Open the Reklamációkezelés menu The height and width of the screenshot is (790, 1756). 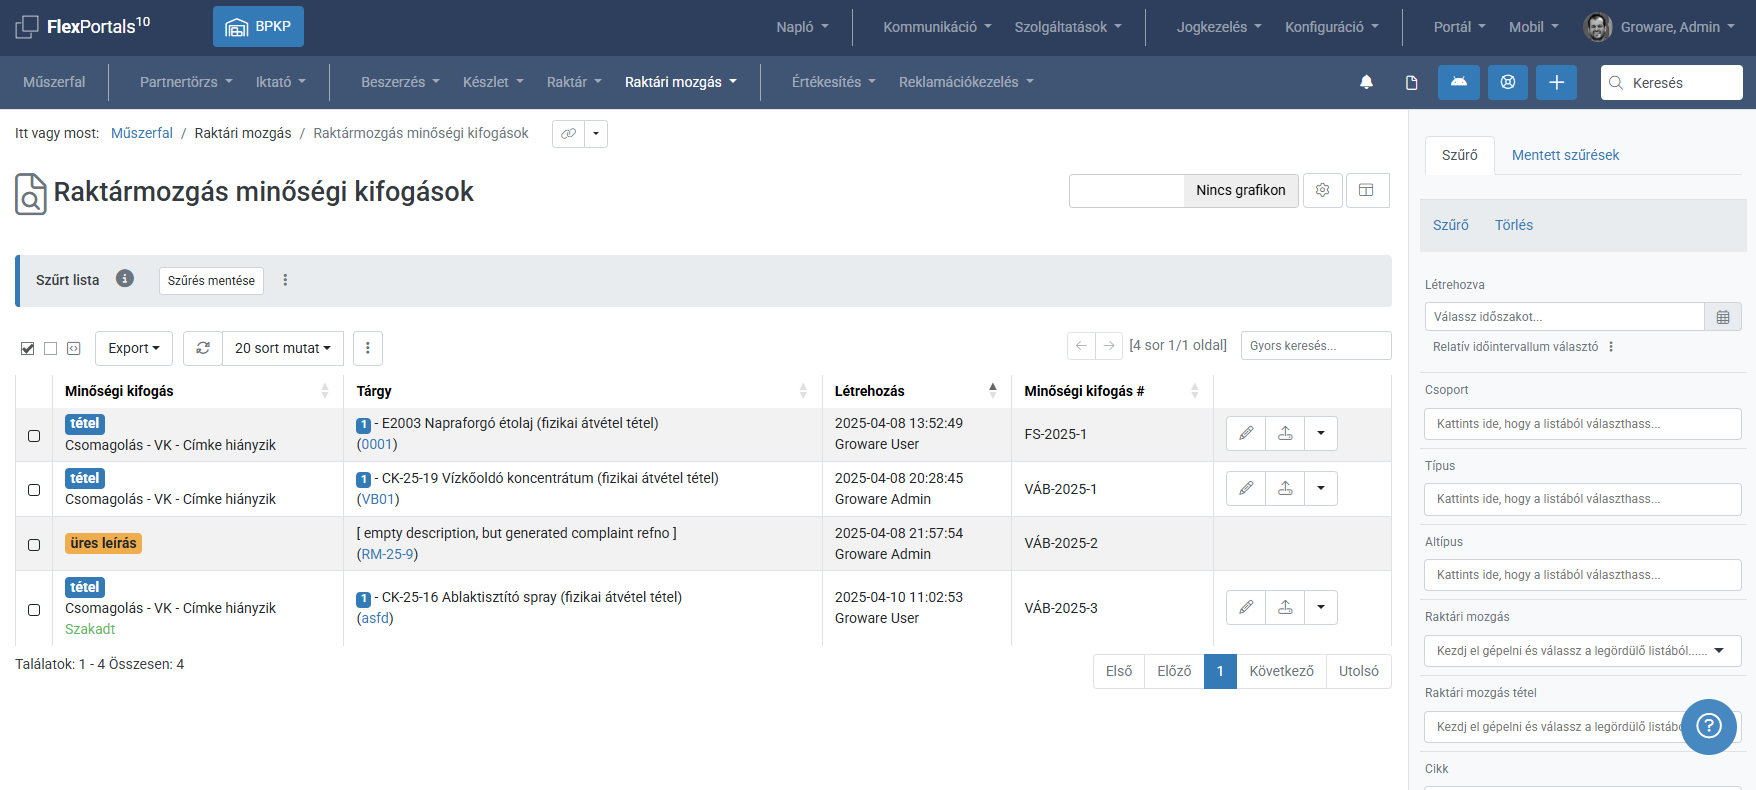coord(966,82)
